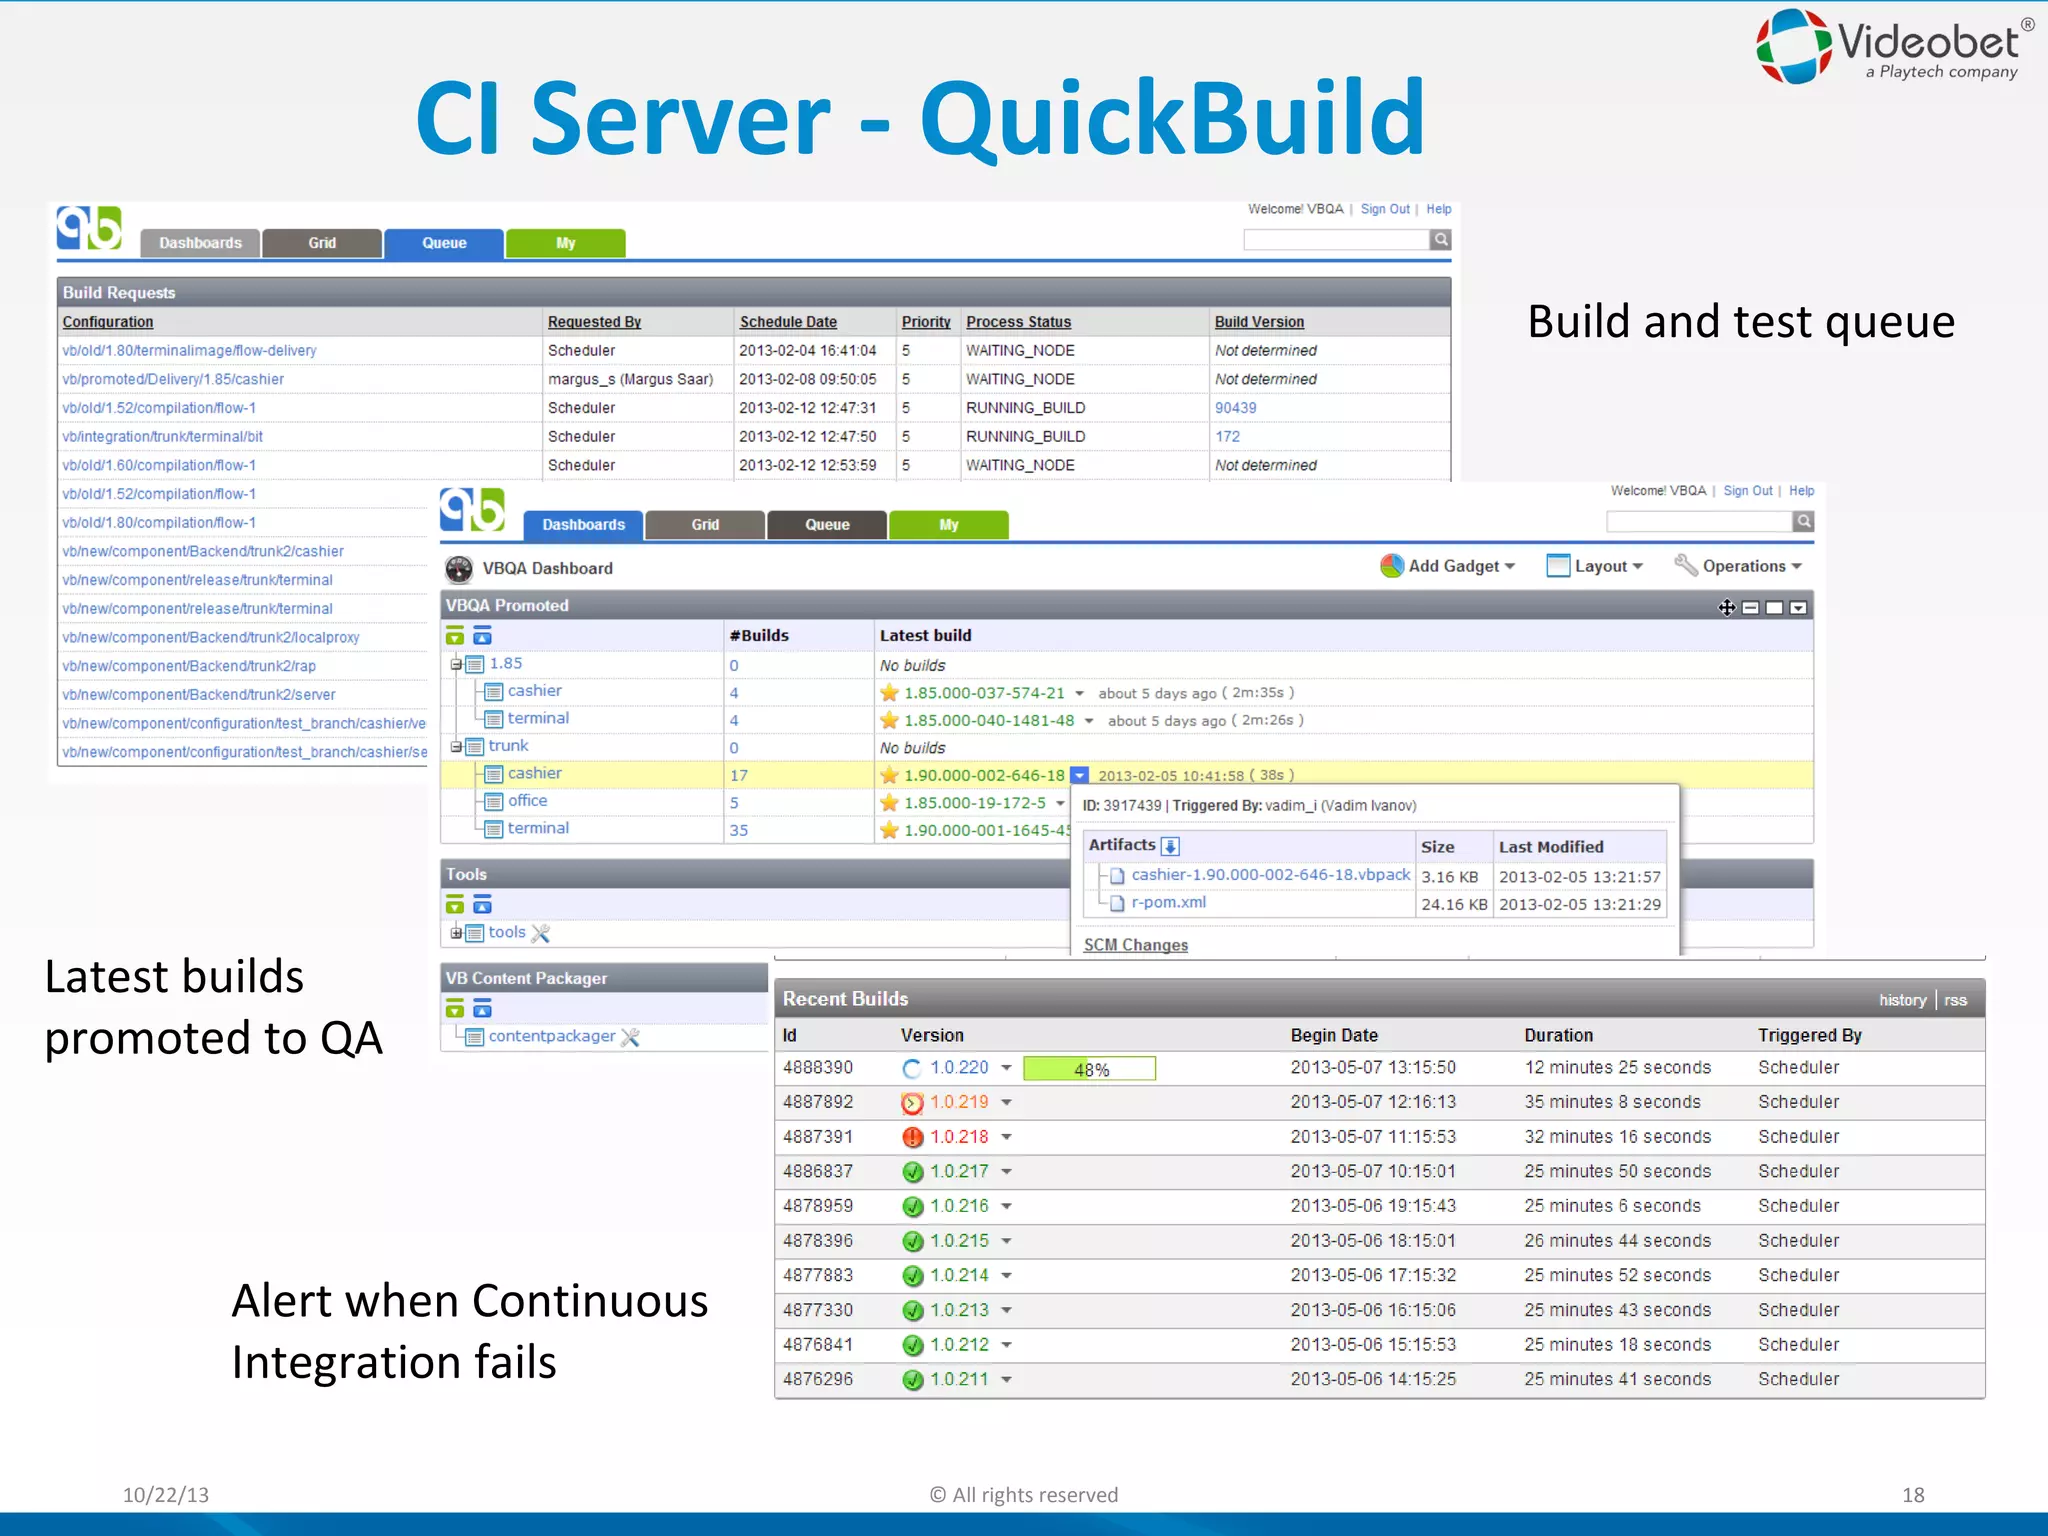Open build version 90439 link

click(x=1235, y=408)
